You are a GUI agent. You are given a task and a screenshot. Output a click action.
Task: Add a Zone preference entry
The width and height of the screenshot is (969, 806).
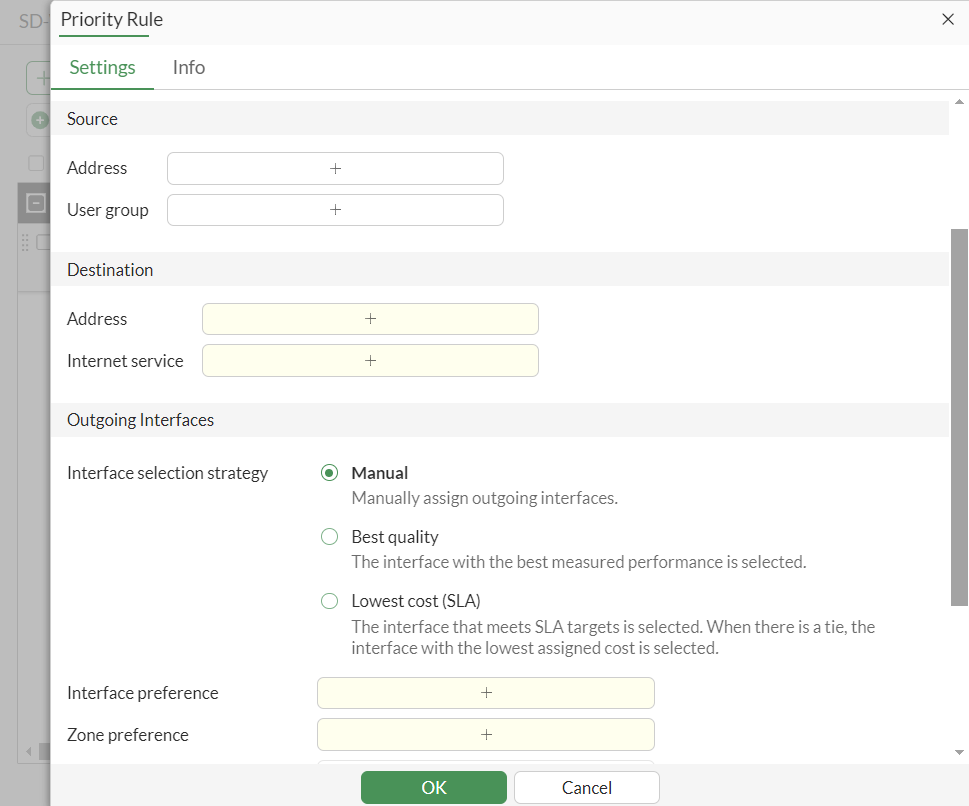(486, 735)
